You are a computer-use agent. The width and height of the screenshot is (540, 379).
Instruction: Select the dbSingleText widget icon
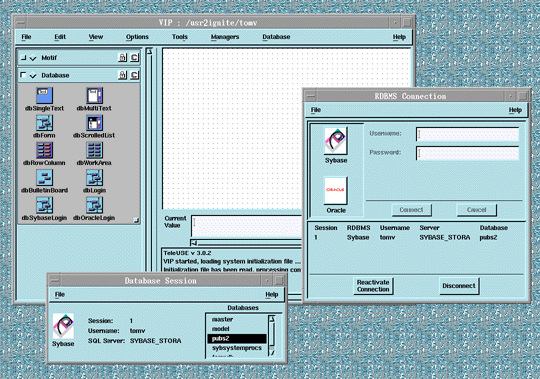[44, 95]
